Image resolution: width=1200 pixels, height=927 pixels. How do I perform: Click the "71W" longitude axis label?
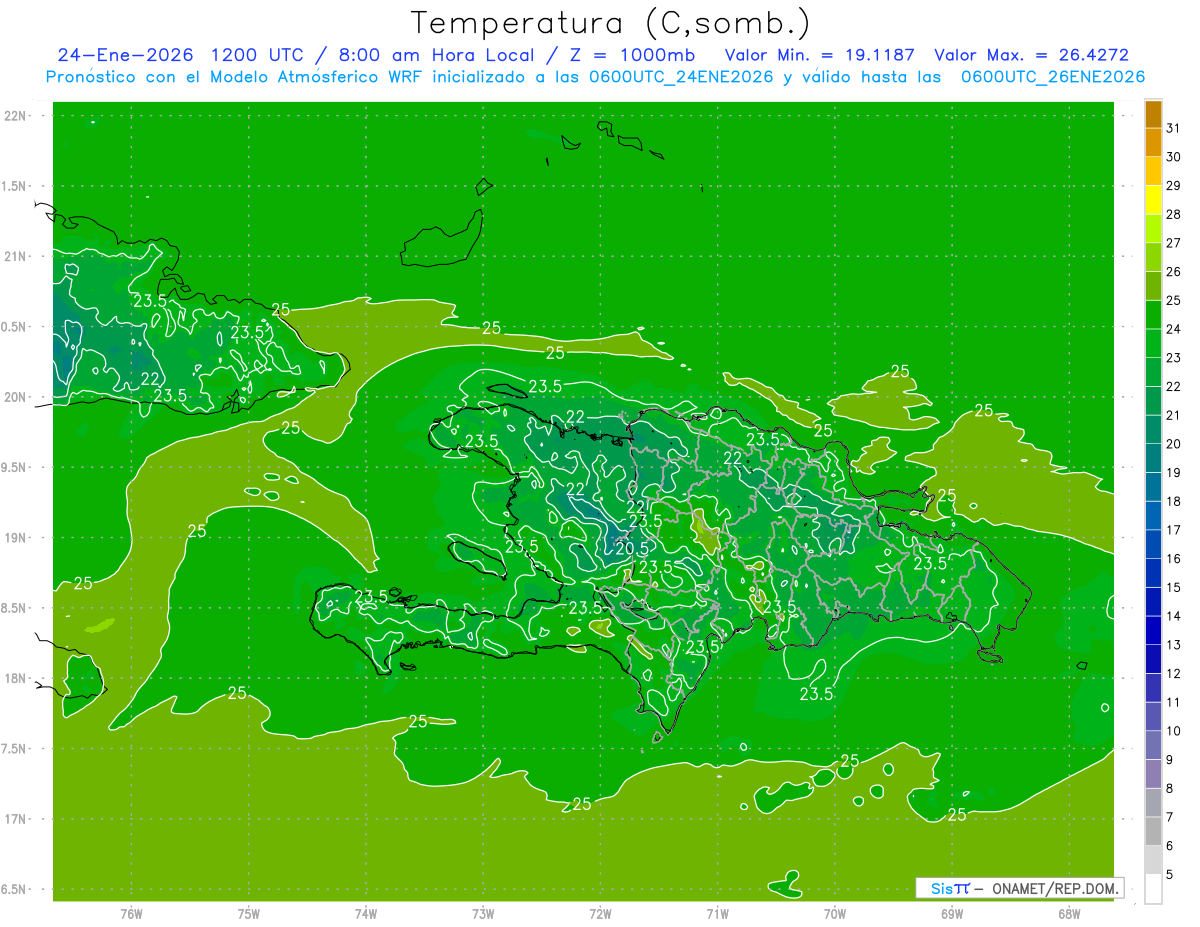tap(717, 914)
